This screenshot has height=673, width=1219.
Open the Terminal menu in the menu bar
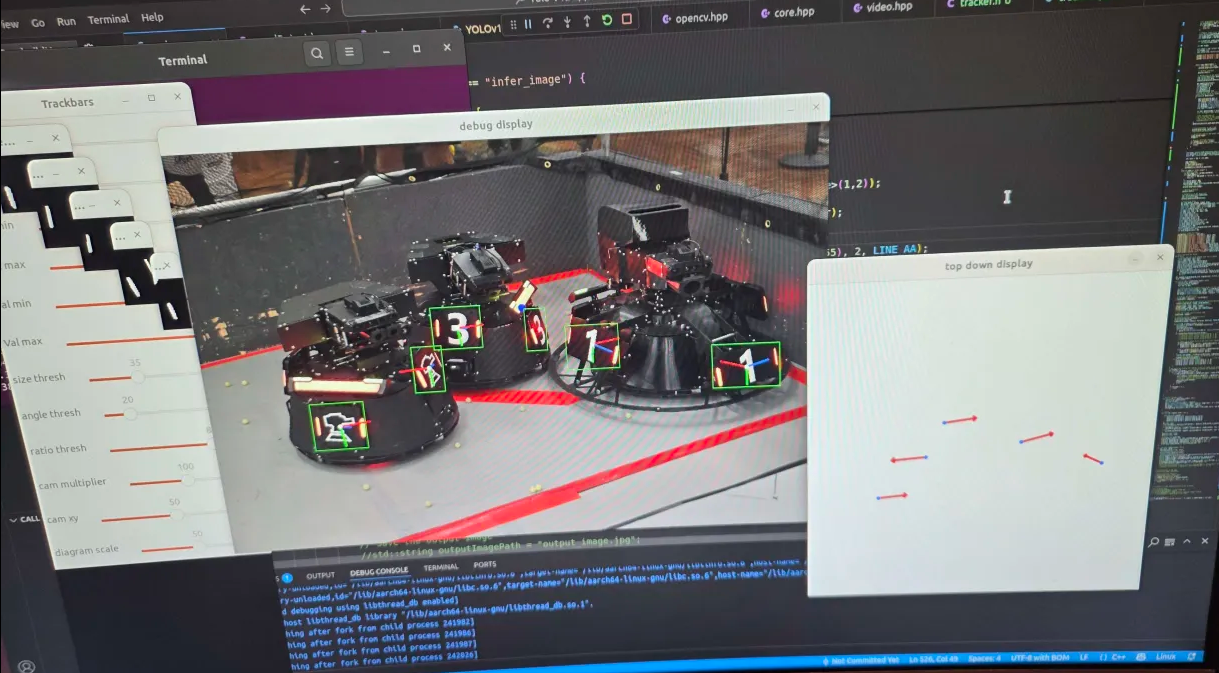tap(108, 19)
